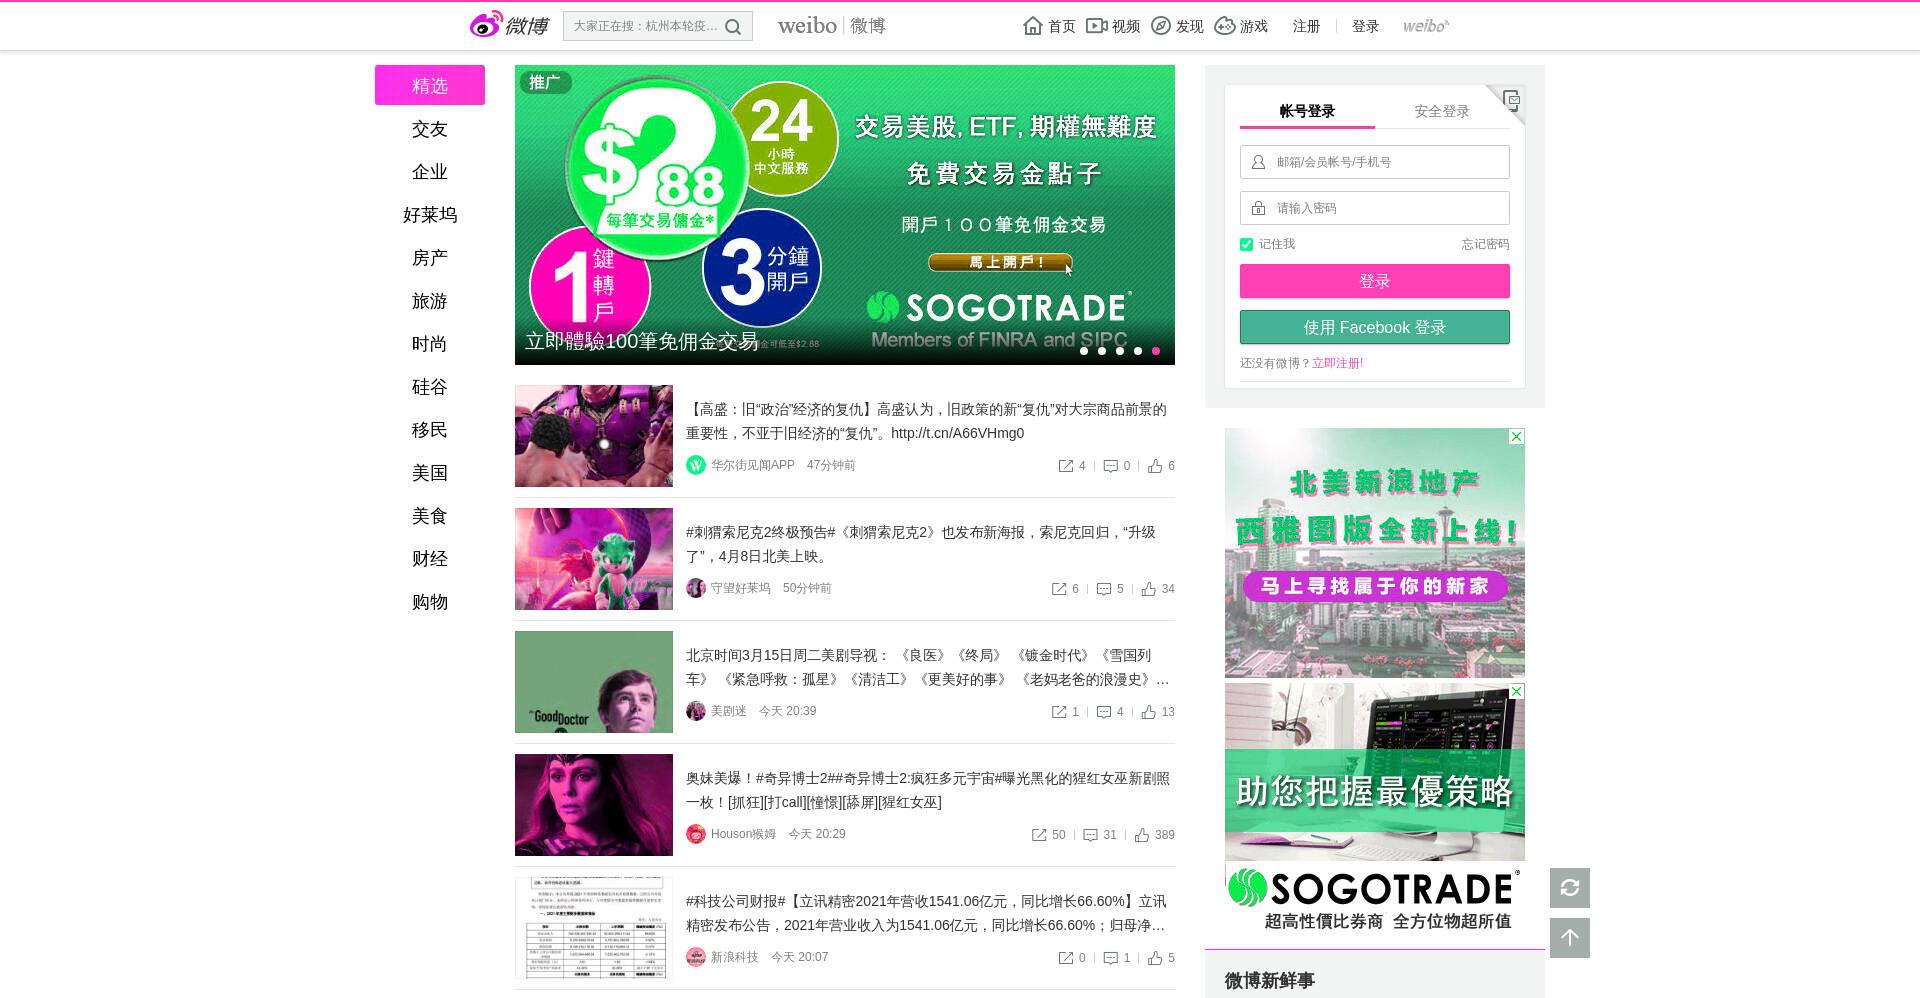The height and width of the screenshot is (998, 1920).
Task: Click the account email input field
Action: click(x=1375, y=162)
